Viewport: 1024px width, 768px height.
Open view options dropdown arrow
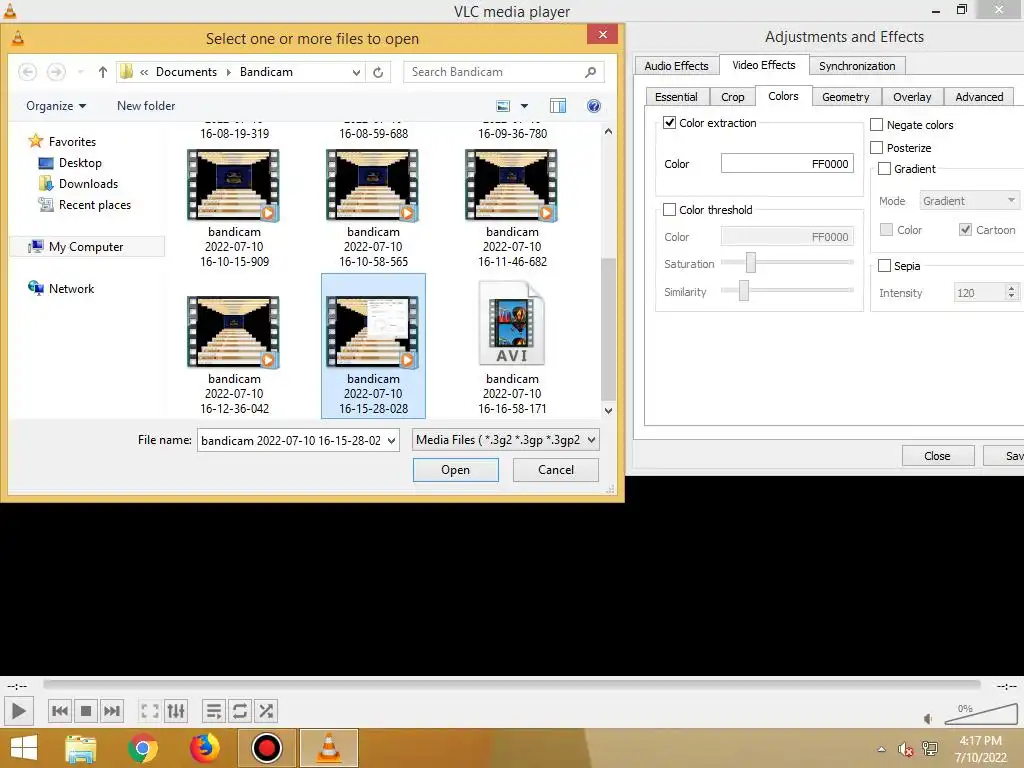point(524,106)
